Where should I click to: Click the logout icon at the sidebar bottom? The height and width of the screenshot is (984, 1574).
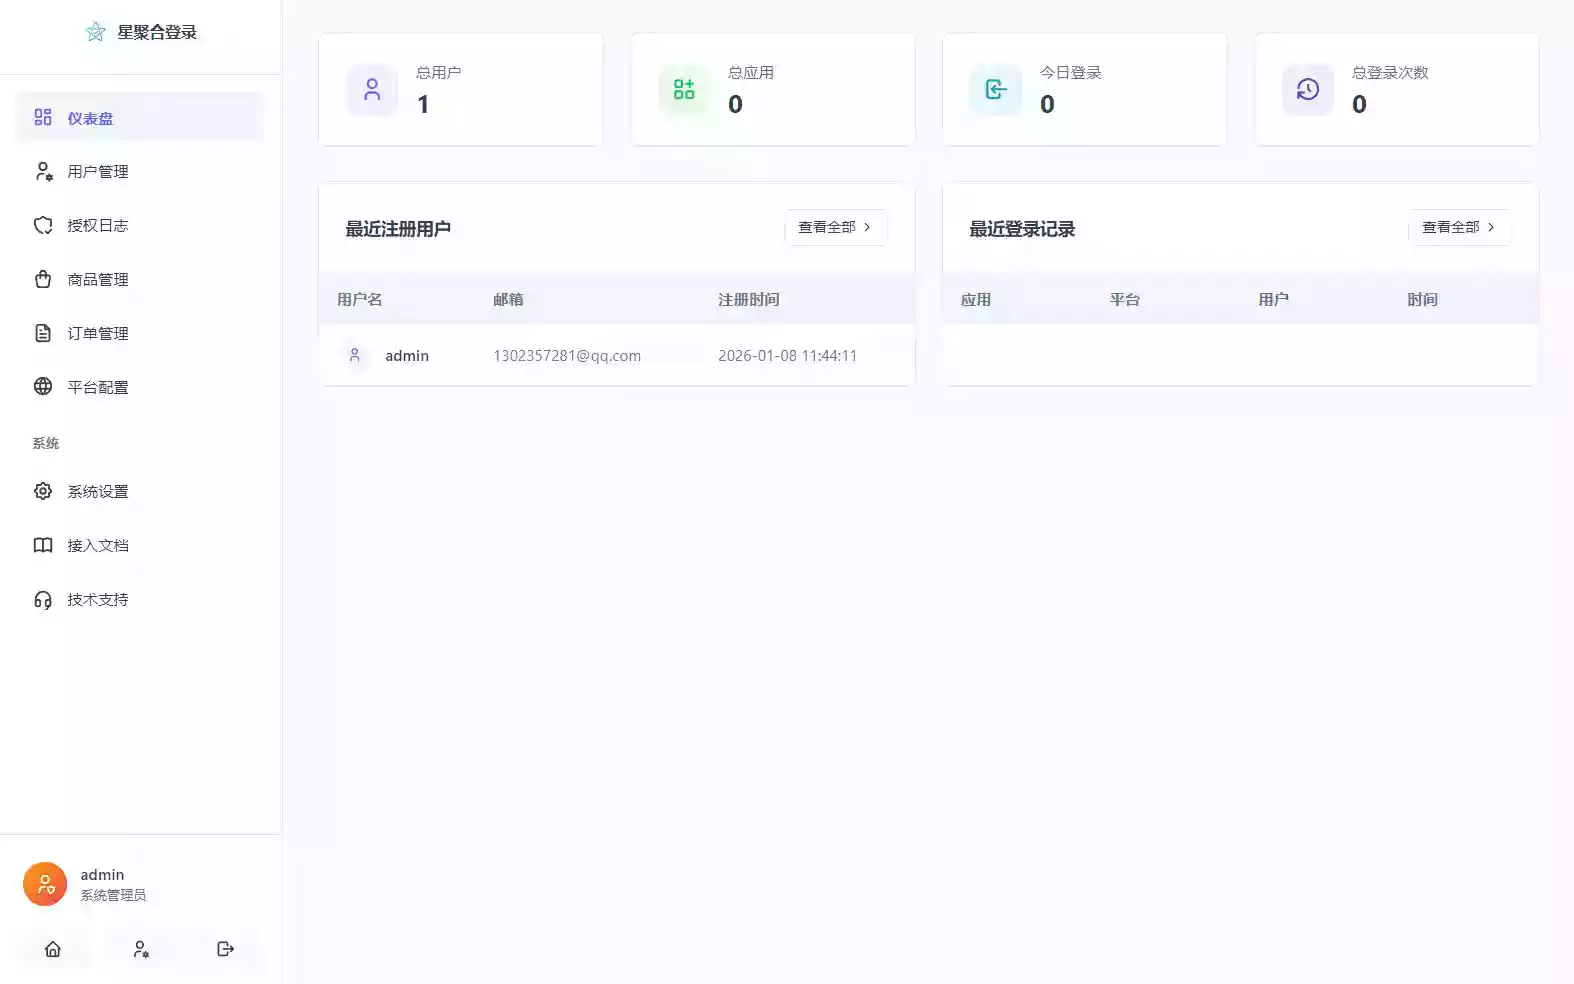click(x=226, y=949)
